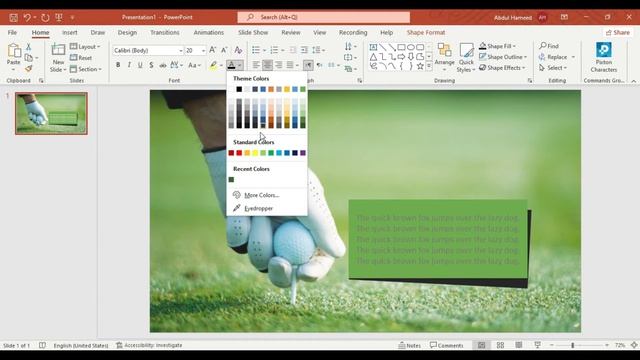The height and width of the screenshot is (360, 640).
Task: Open the Line Spacing options
Action: pos(318,50)
